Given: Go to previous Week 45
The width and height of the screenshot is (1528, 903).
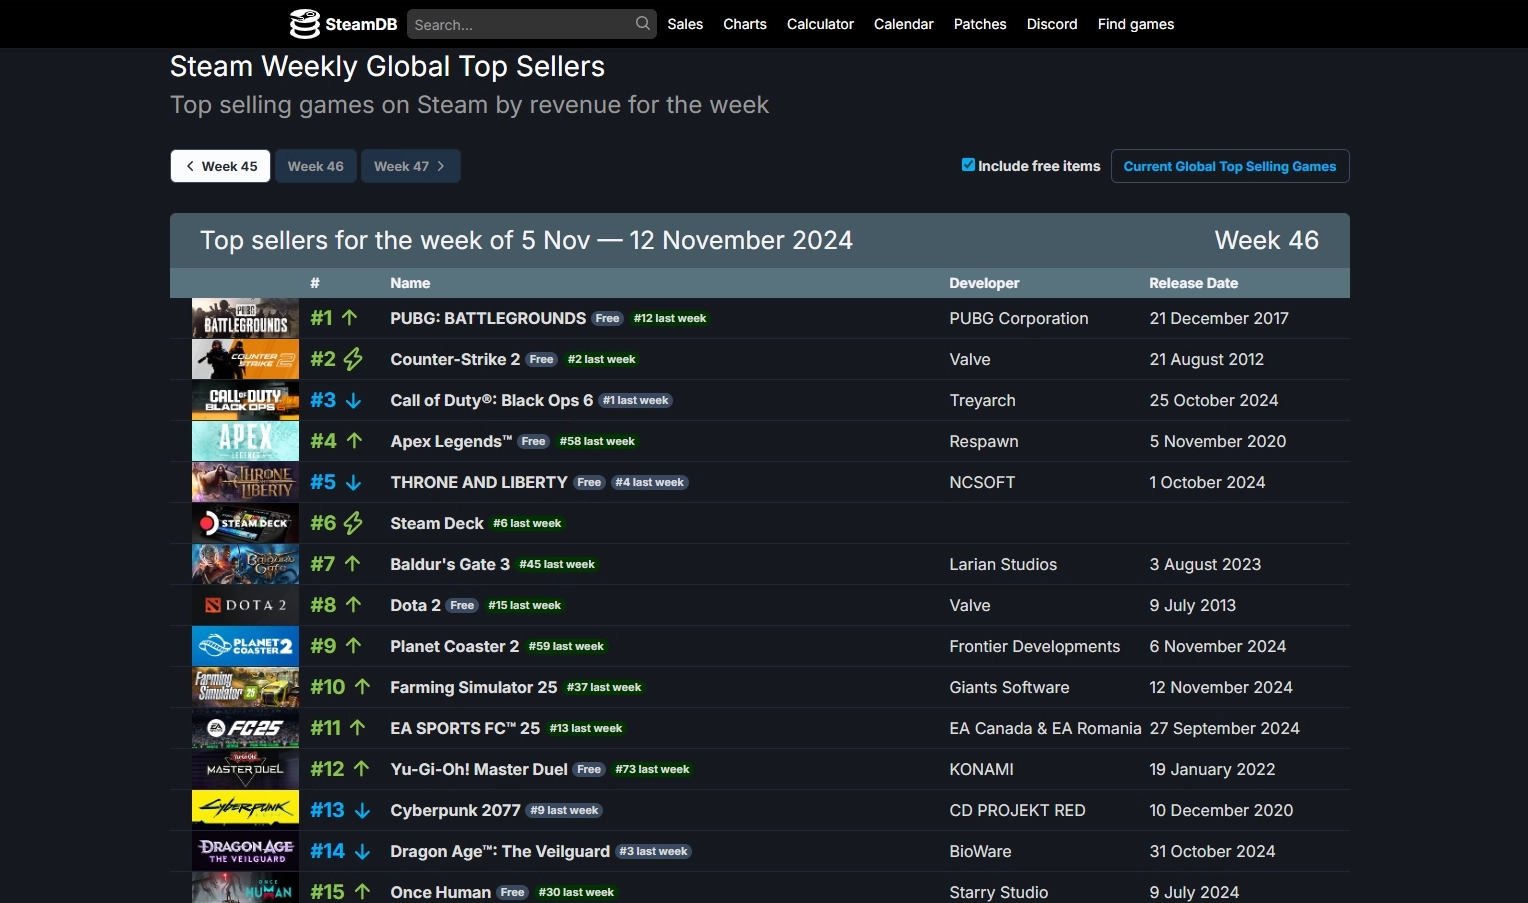Looking at the screenshot, I should (x=220, y=166).
